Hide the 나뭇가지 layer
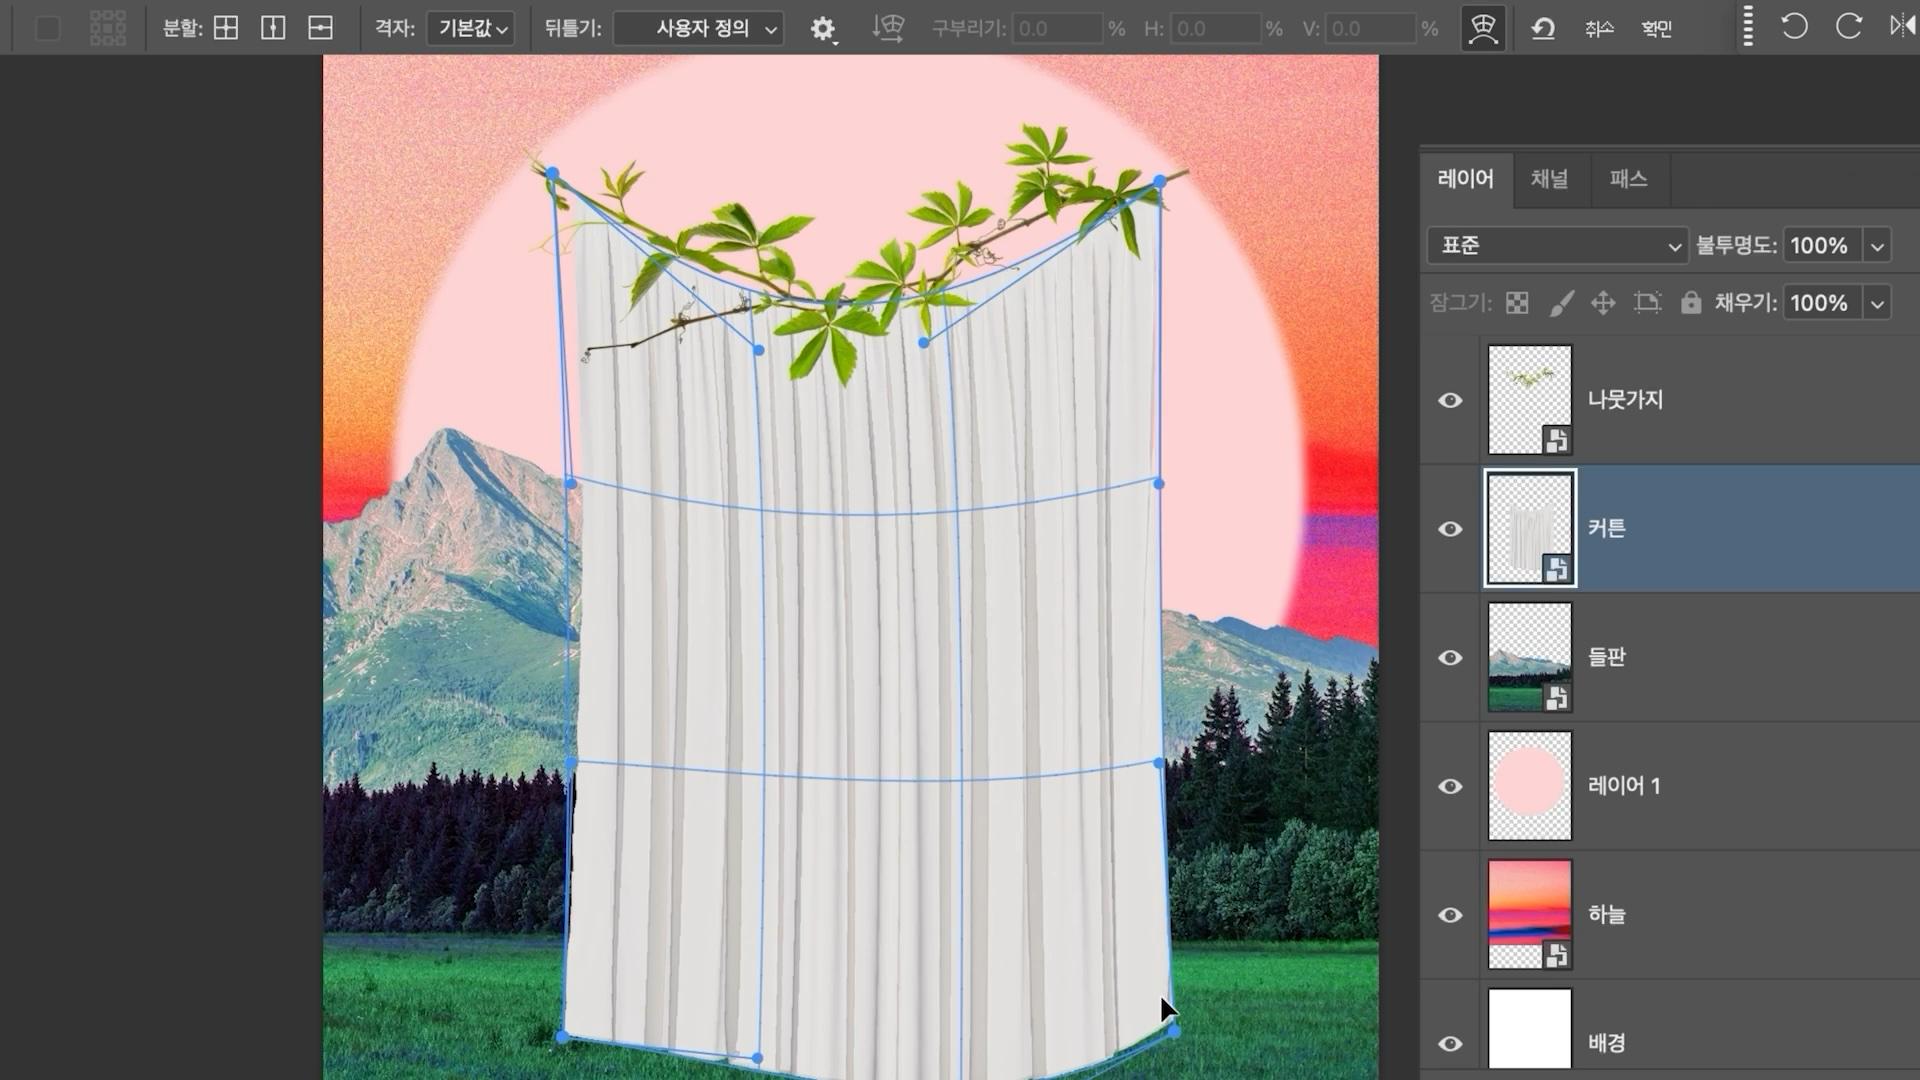This screenshot has height=1080, width=1920. (x=1450, y=400)
